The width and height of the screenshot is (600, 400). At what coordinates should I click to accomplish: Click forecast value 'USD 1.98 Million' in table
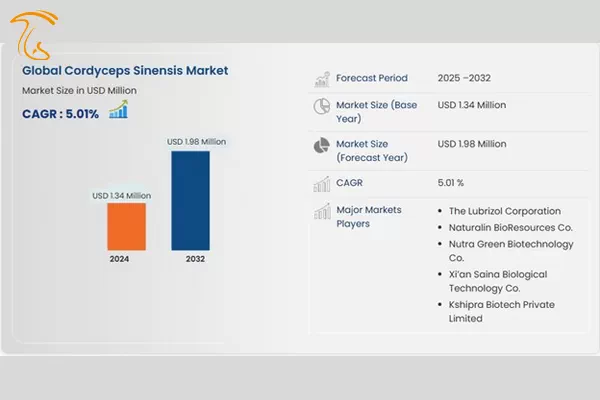point(472,144)
